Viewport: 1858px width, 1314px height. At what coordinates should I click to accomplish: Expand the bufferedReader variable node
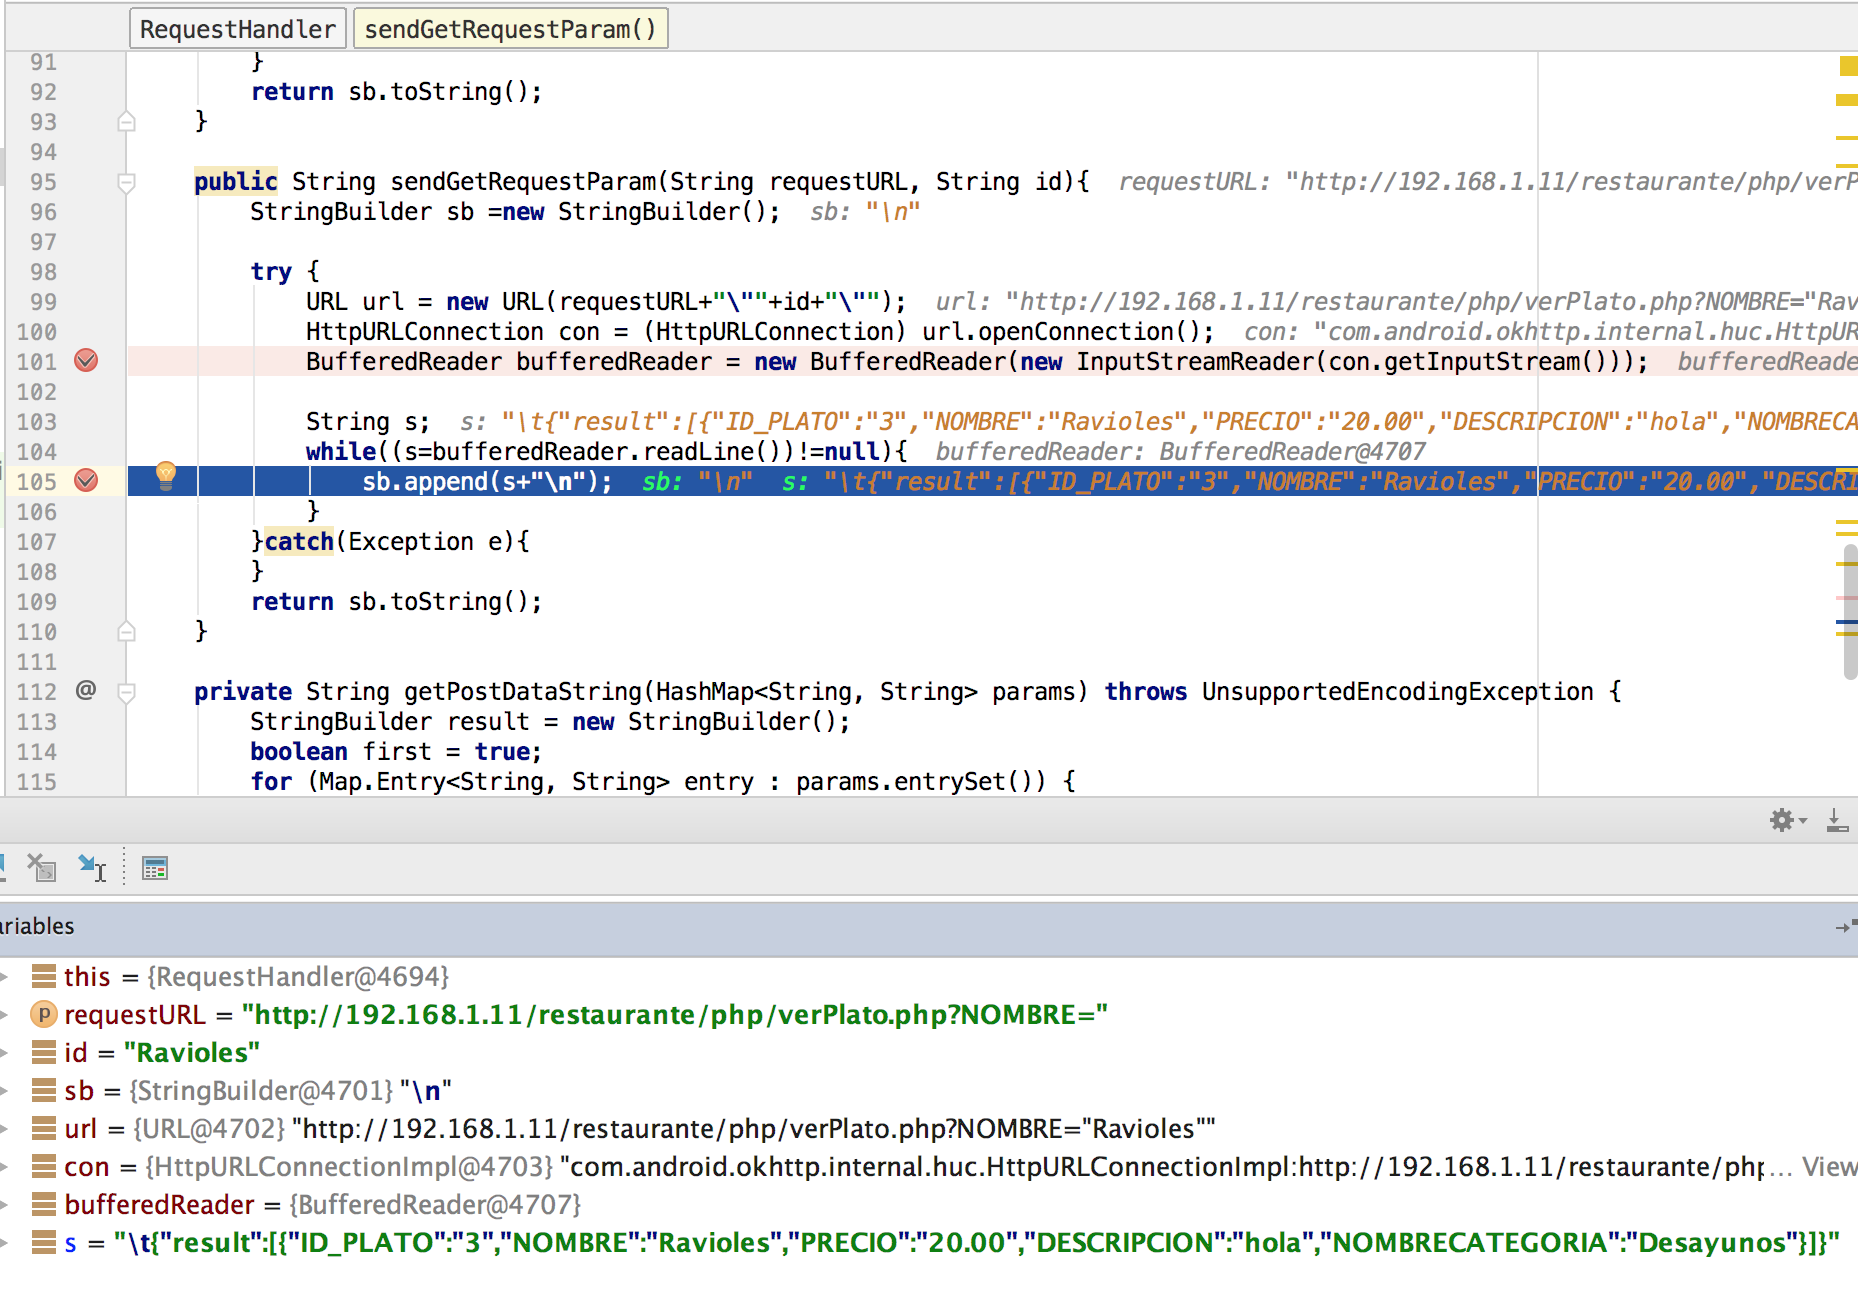5,1205
